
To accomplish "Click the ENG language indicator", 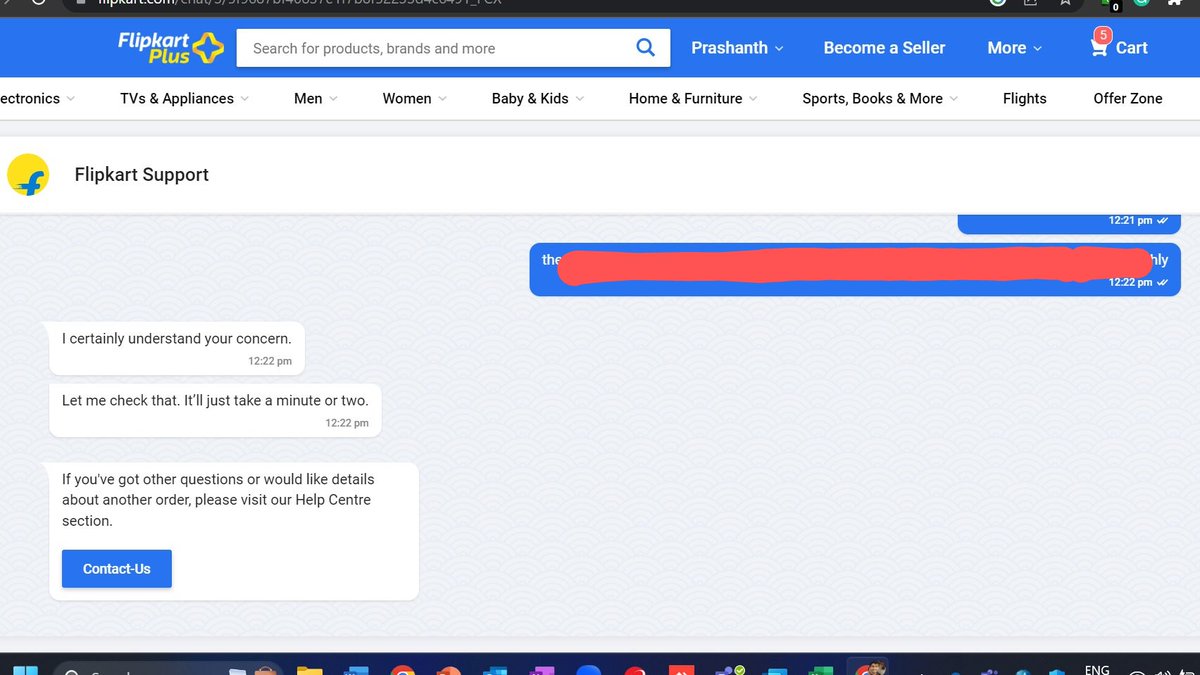I will (1097, 669).
